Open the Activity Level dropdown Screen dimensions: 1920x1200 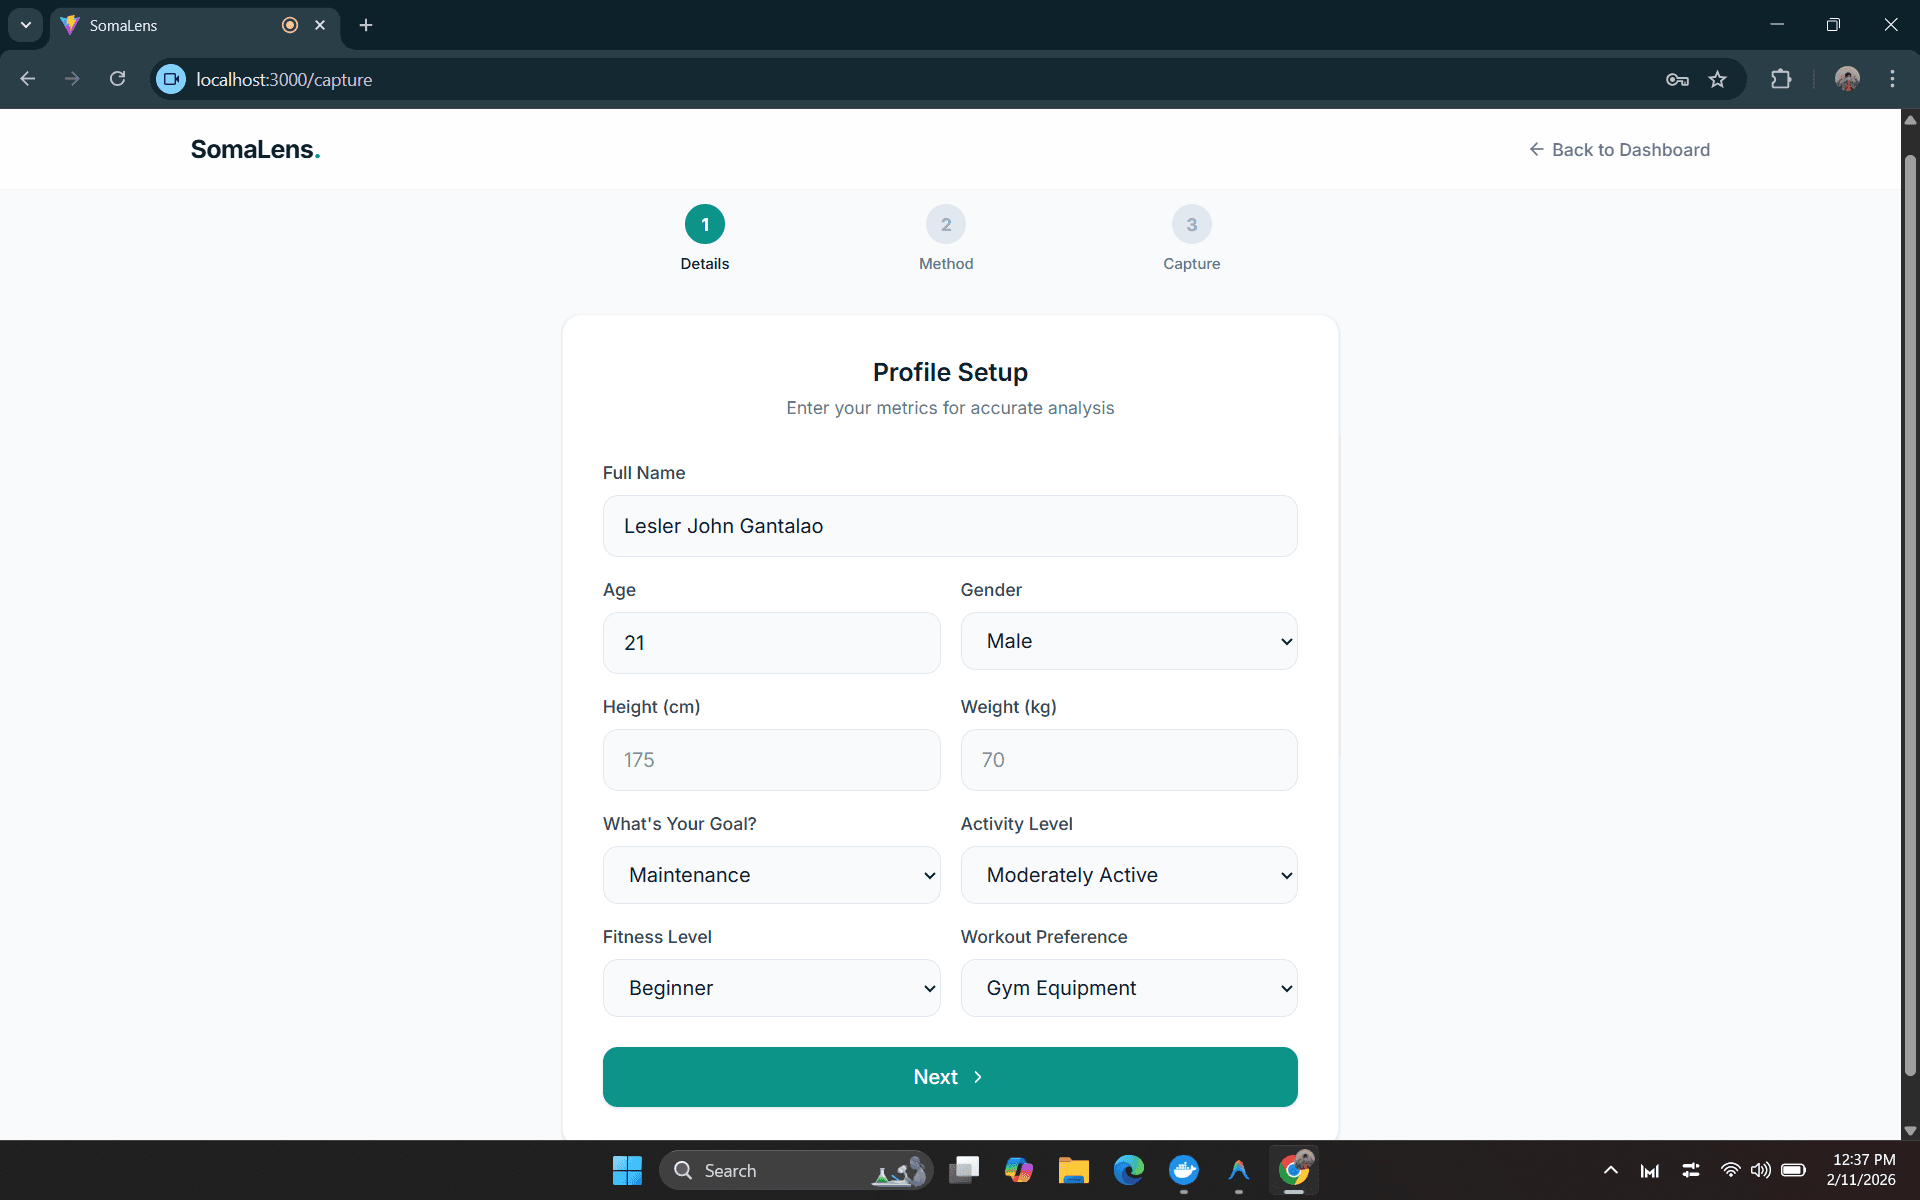[x=1129, y=875]
